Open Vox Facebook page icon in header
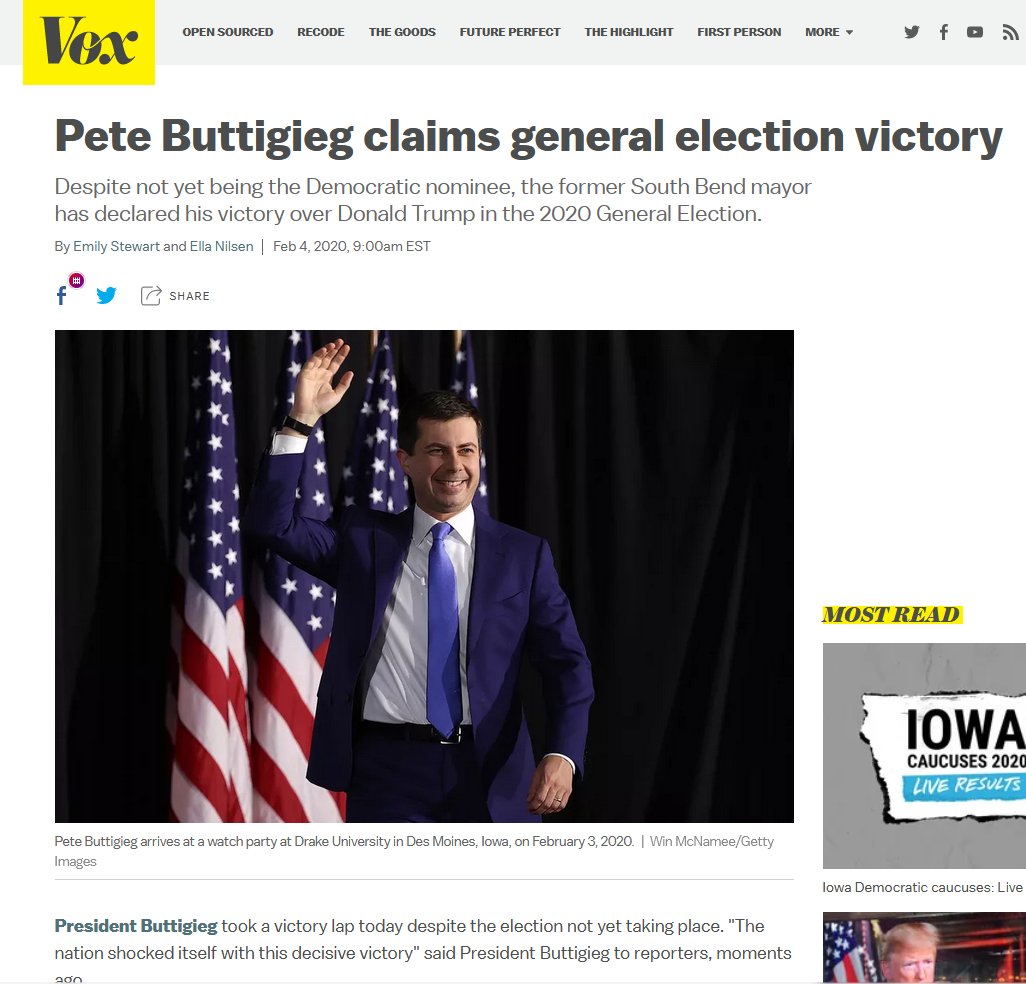The width and height of the screenshot is (1026, 984). pos(944,32)
